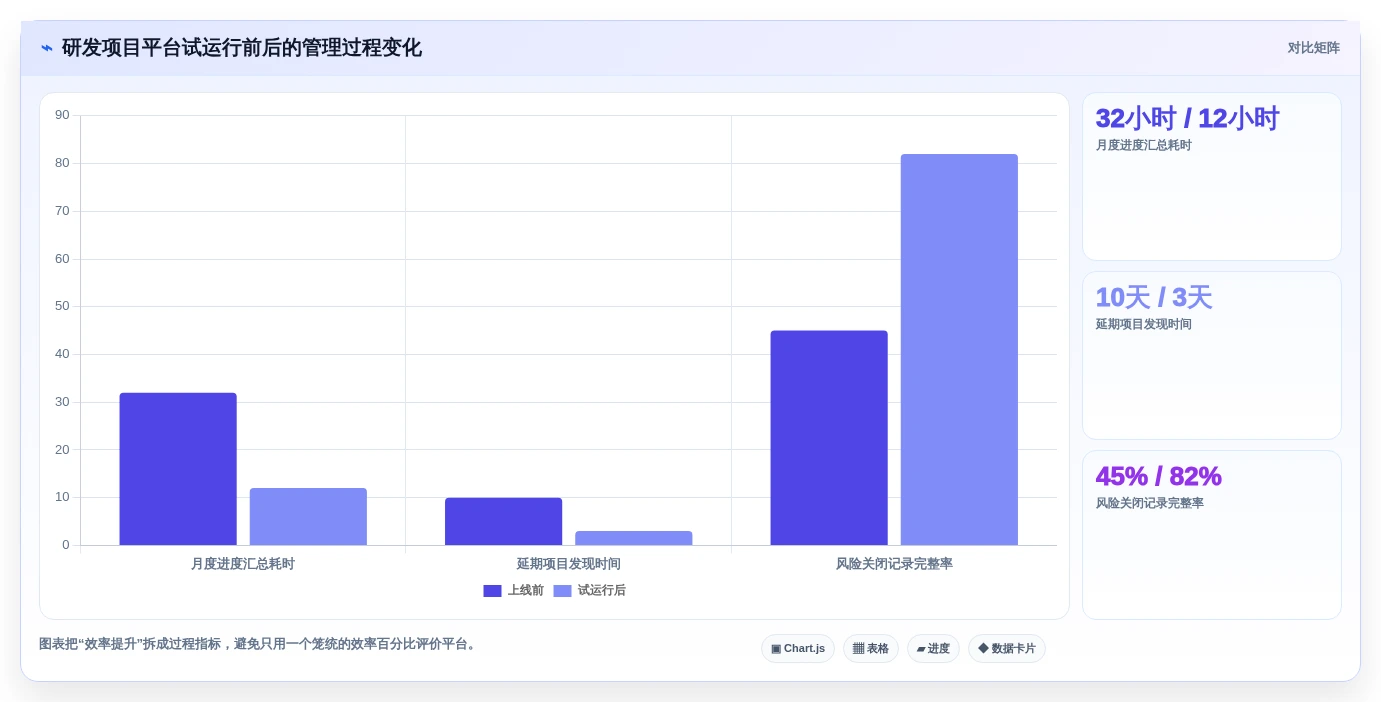Image resolution: width=1381 pixels, height=702 pixels.
Task: Click the 月度进度汇总耗时 card caption
Action: point(1143,146)
